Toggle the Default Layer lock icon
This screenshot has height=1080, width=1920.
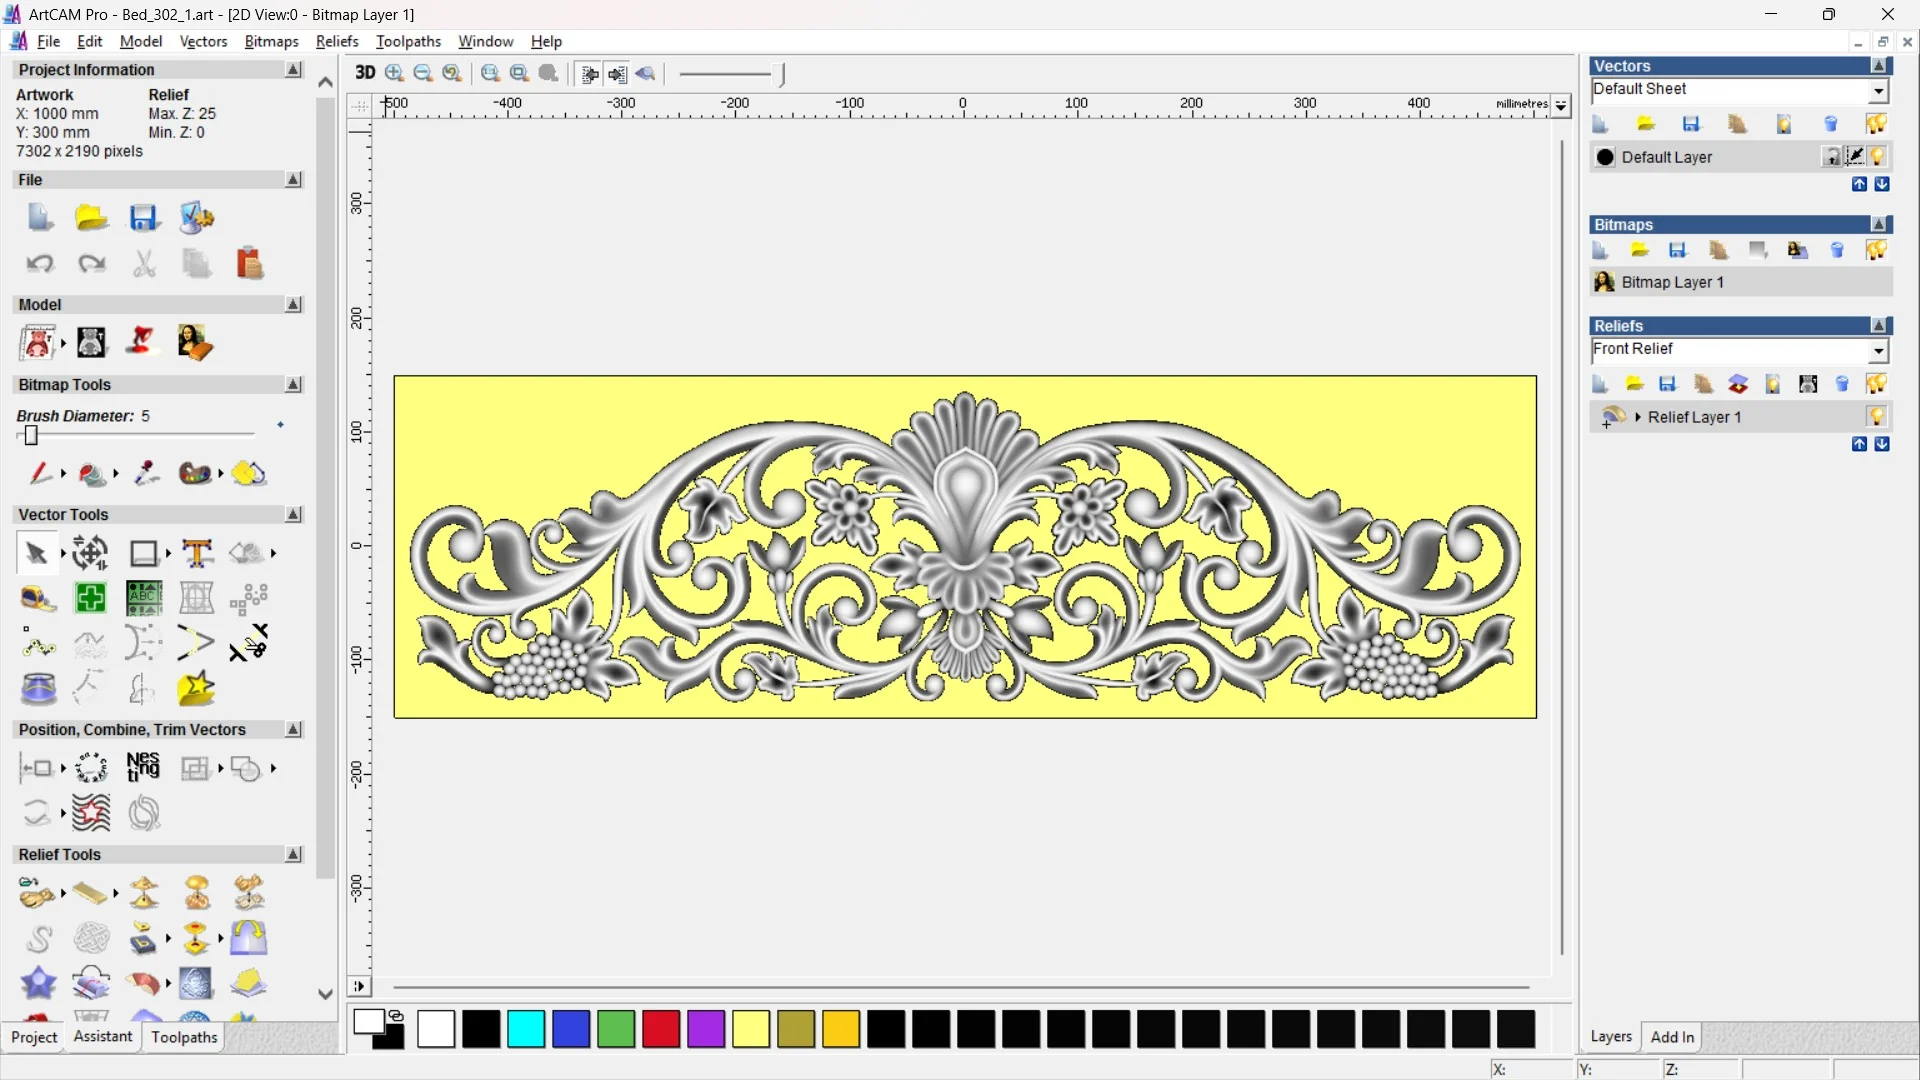[1831, 157]
